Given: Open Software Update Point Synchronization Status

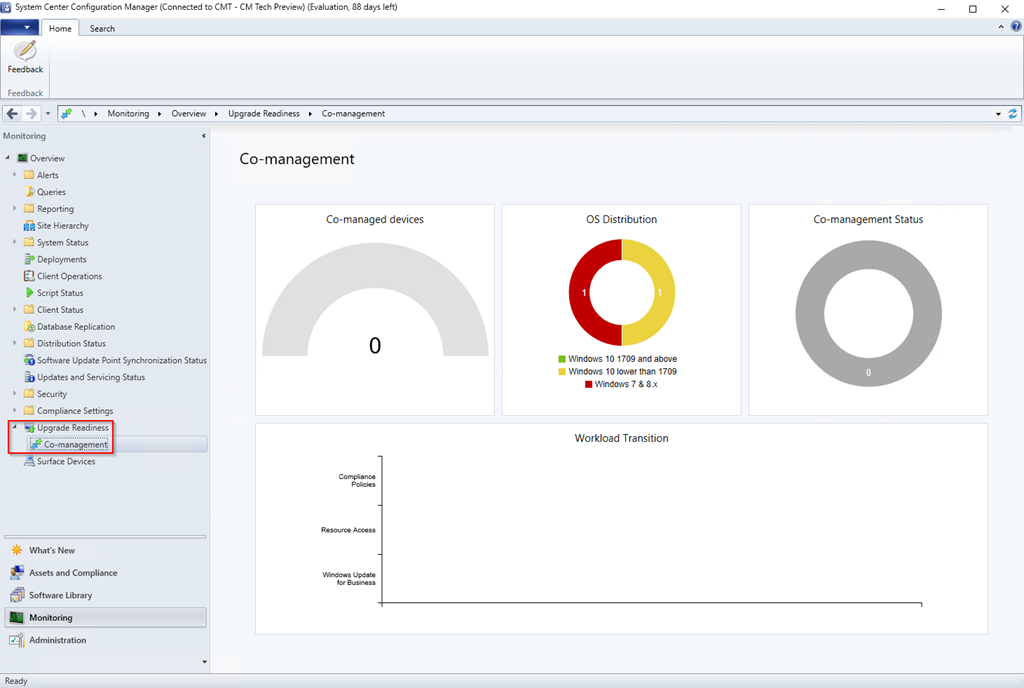Looking at the screenshot, I should click(121, 360).
